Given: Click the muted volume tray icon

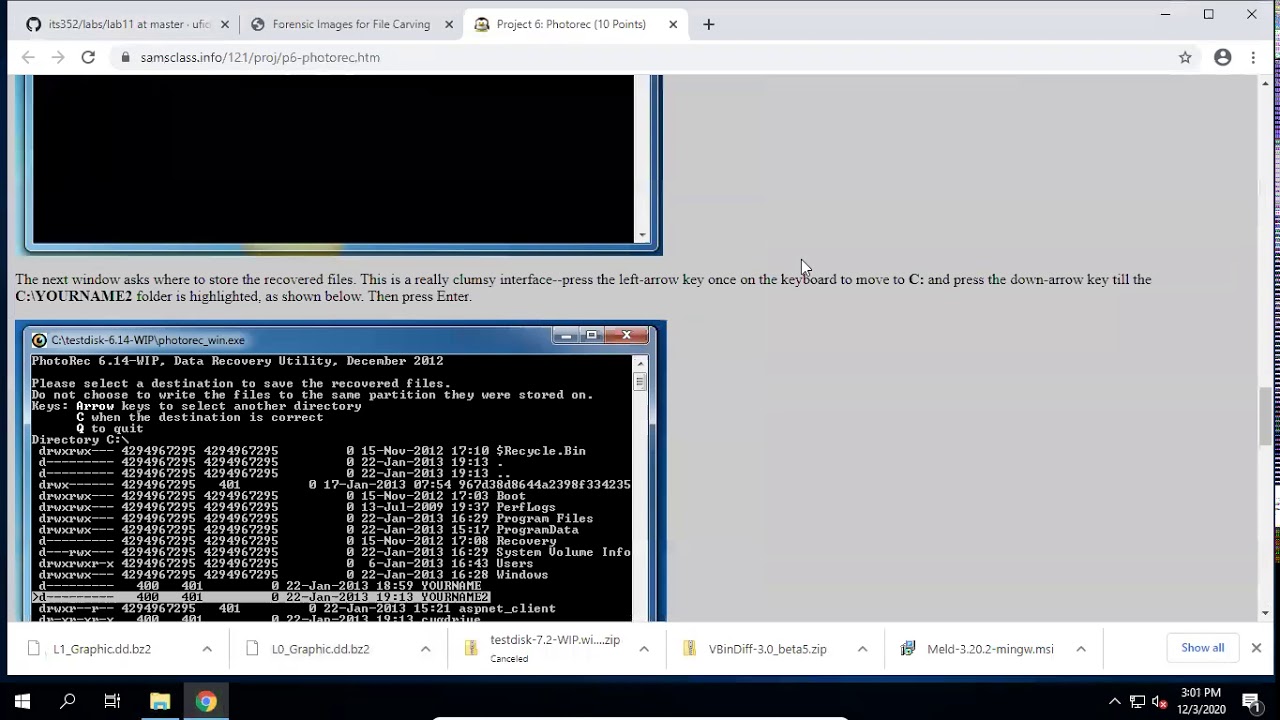Looking at the screenshot, I should 1161,702.
